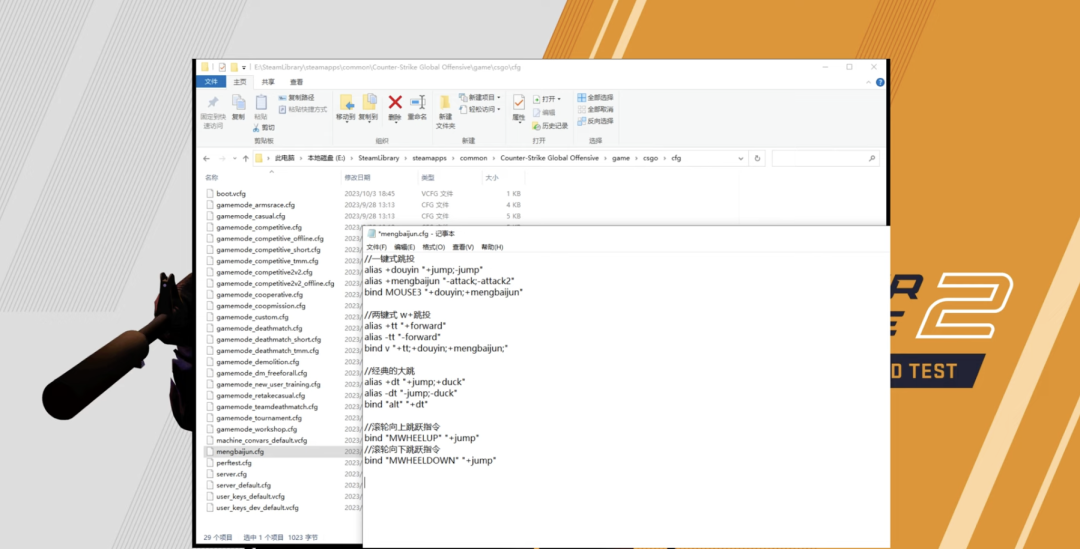Click the Select all (全部选择) option
Viewport: 1080px width, 549px height.
(595, 98)
